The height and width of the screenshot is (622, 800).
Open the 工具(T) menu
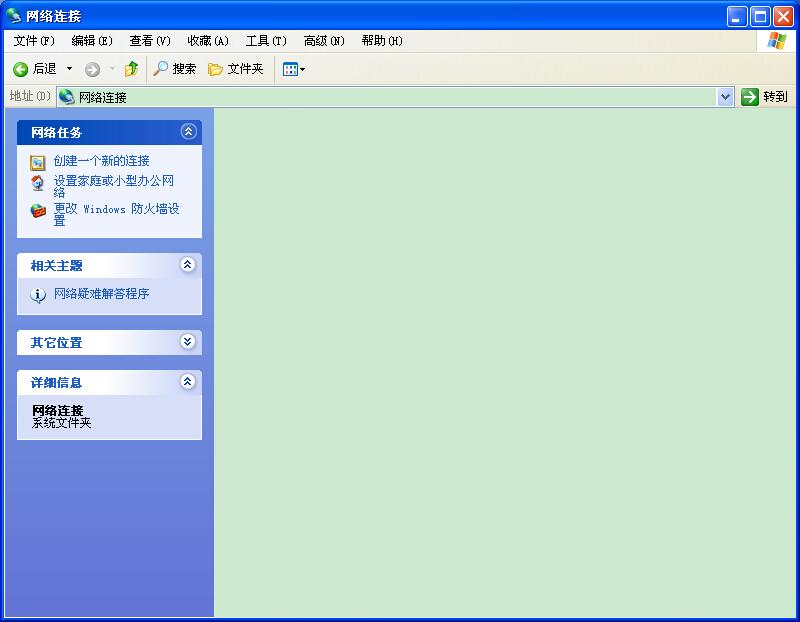click(266, 41)
